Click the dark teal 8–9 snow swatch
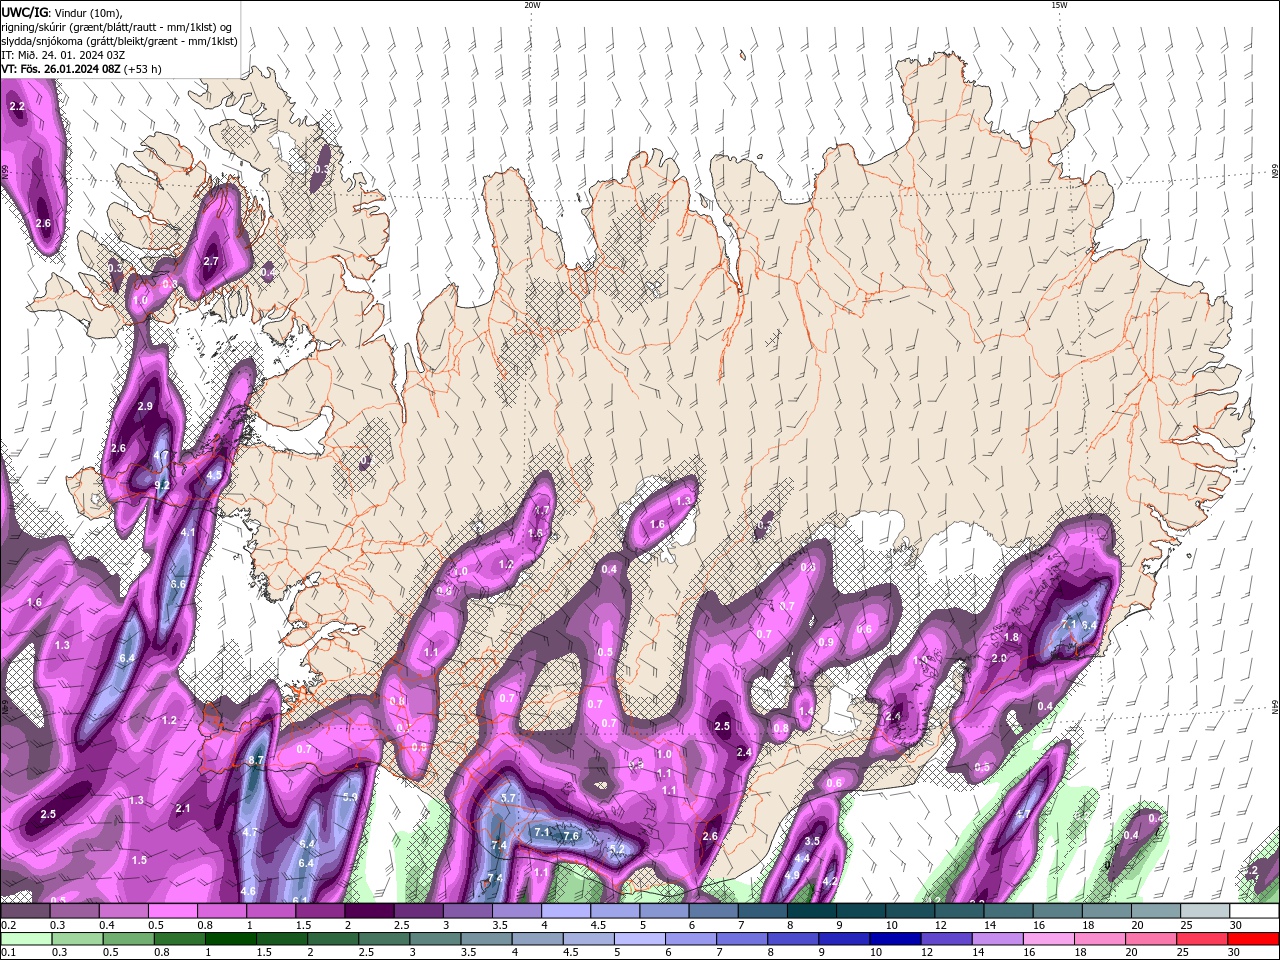Viewport: 1280px width, 960px height. 811,911
